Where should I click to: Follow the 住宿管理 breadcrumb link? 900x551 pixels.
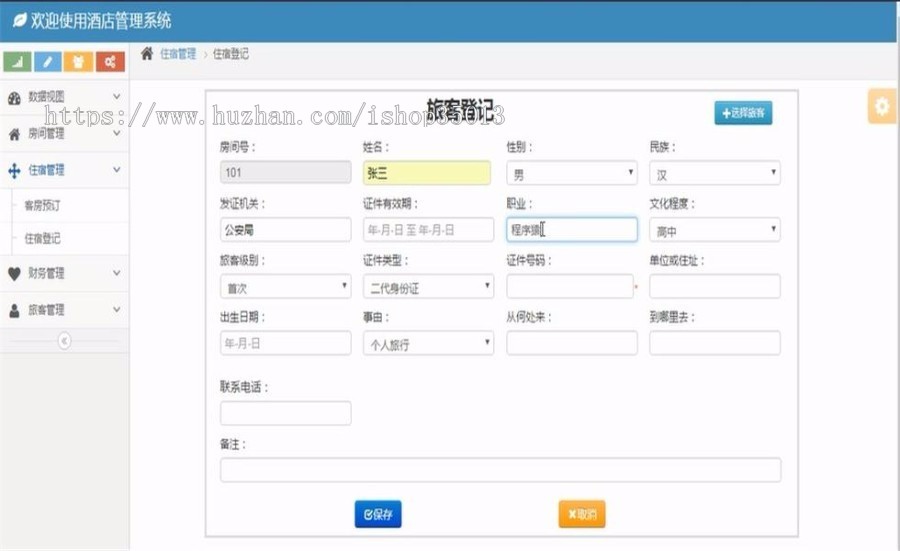tap(178, 54)
